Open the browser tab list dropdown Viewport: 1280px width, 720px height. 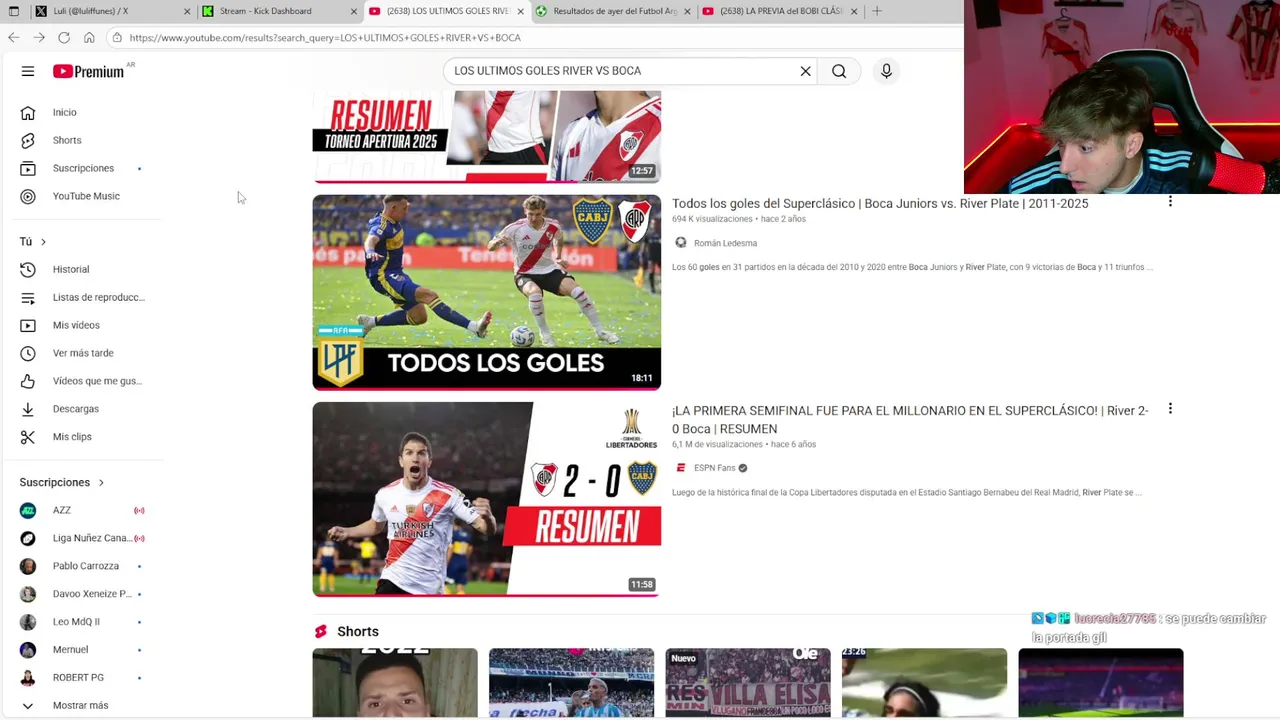[13, 11]
